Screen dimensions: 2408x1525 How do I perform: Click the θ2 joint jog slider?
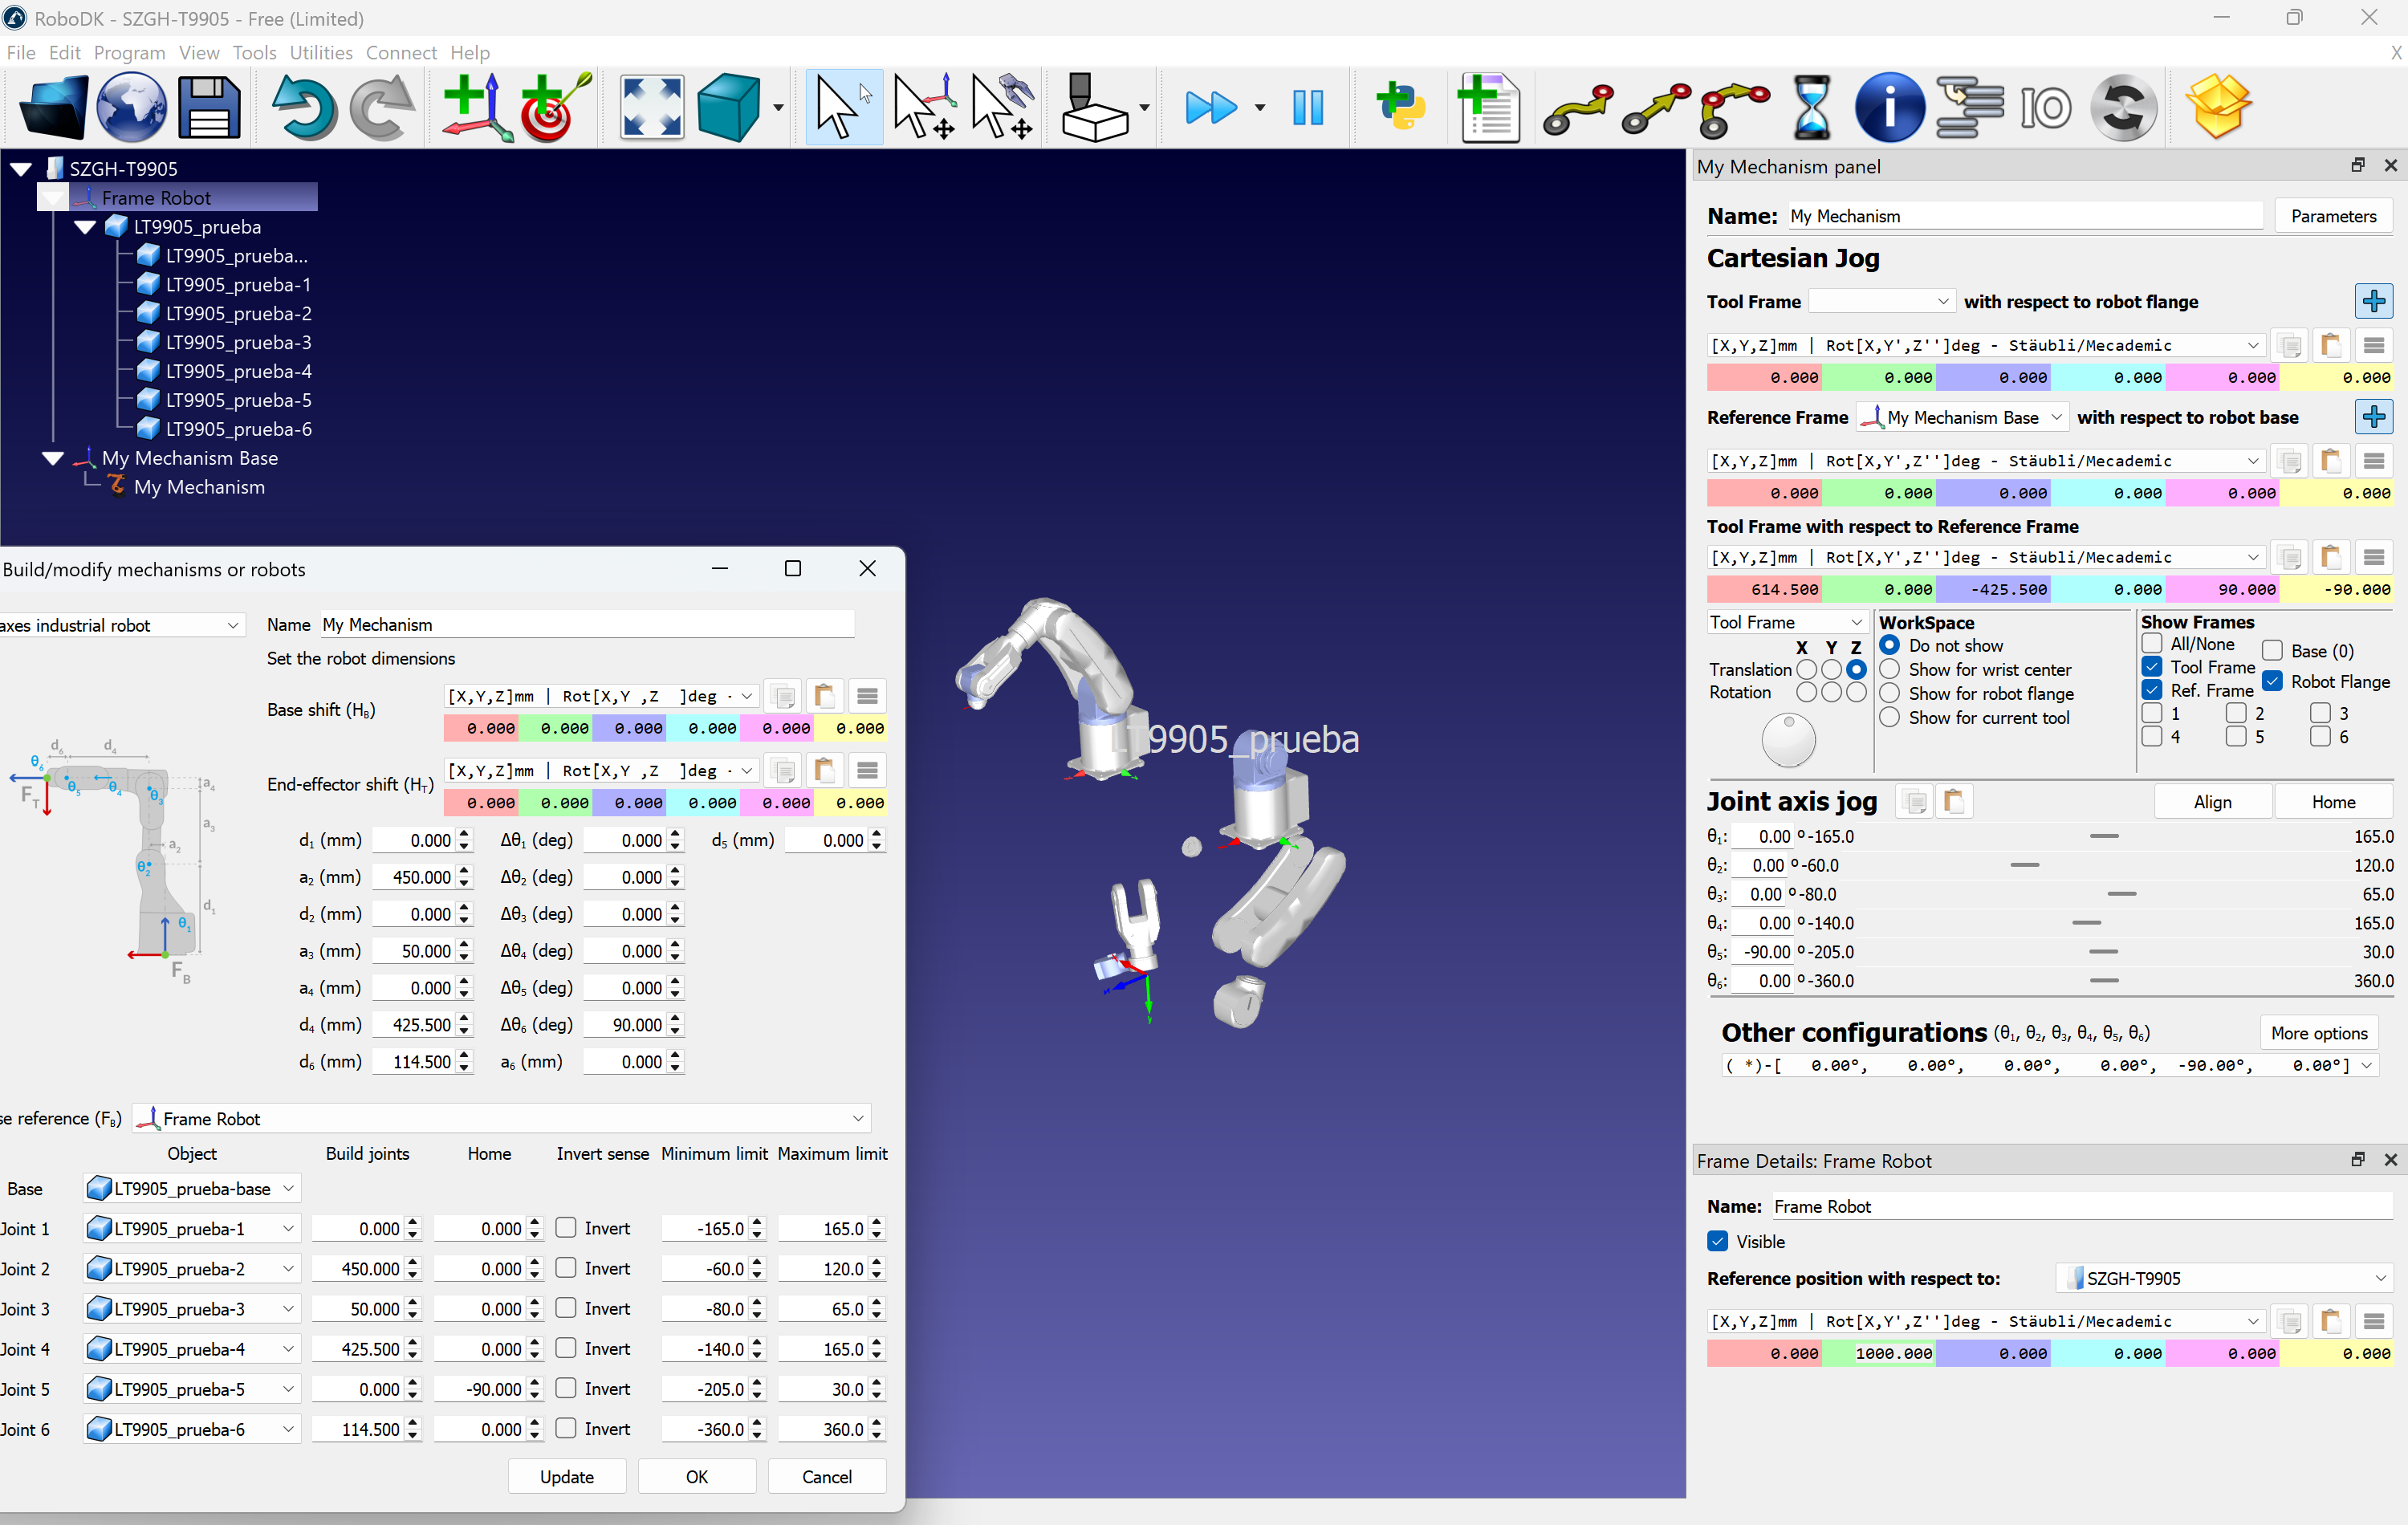click(x=2024, y=865)
